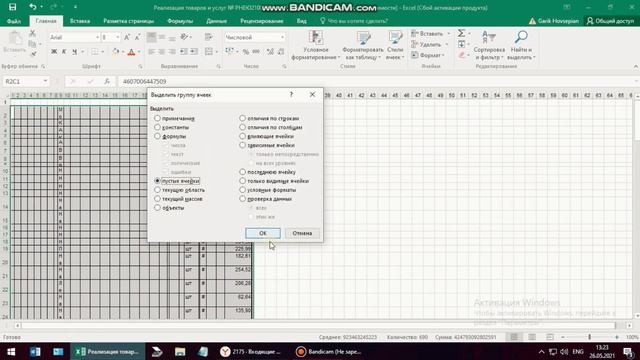Align text left in cells
Viewport: 640px width, 360px height.
(x=151, y=52)
